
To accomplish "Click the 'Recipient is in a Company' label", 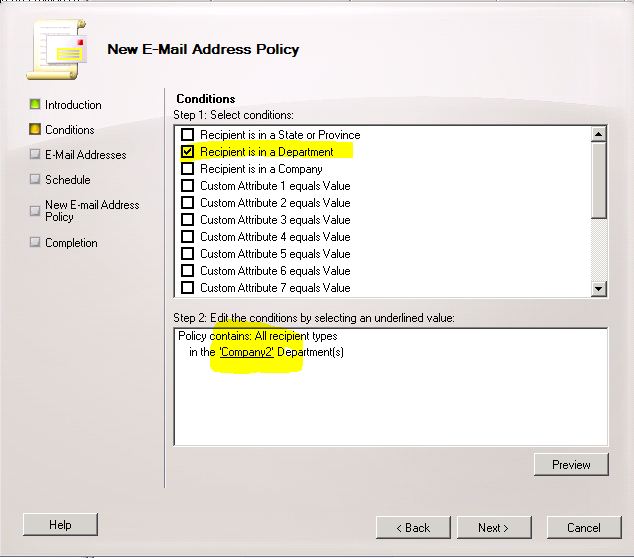I will [x=261, y=169].
